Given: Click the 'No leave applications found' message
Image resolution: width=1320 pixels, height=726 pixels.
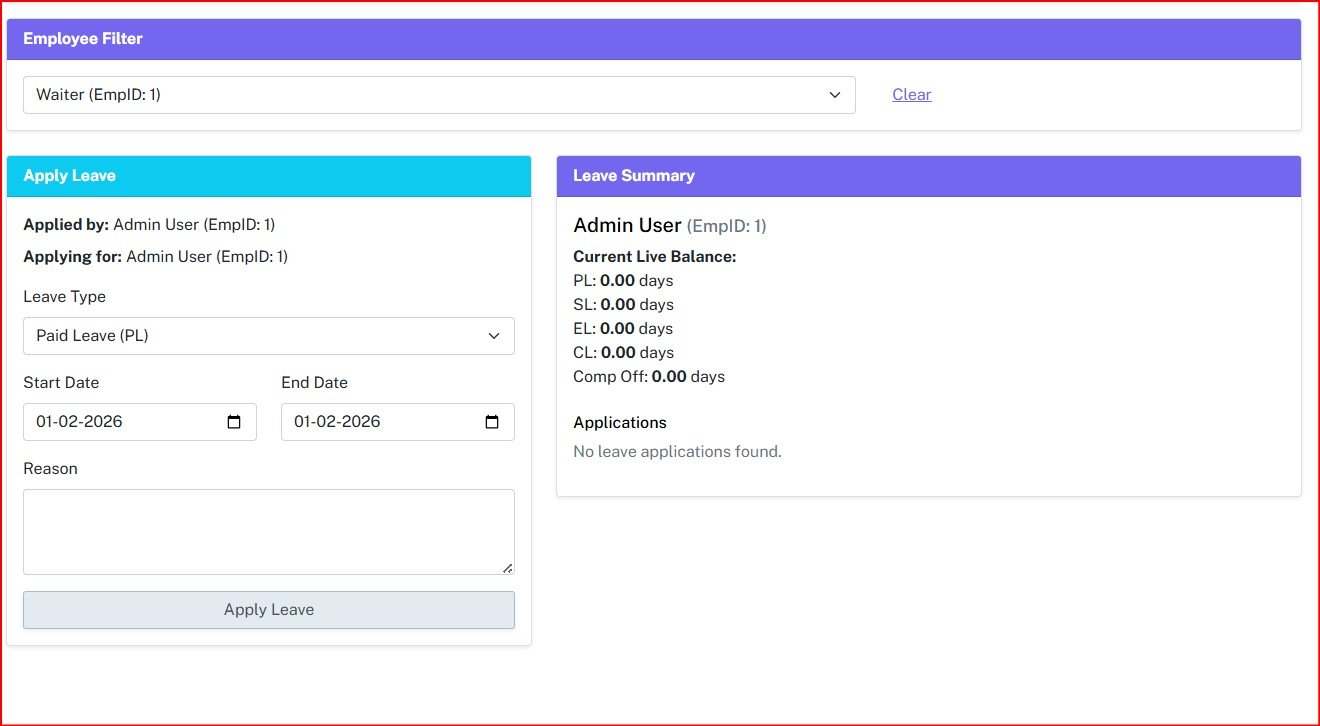Looking at the screenshot, I should 677,452.
